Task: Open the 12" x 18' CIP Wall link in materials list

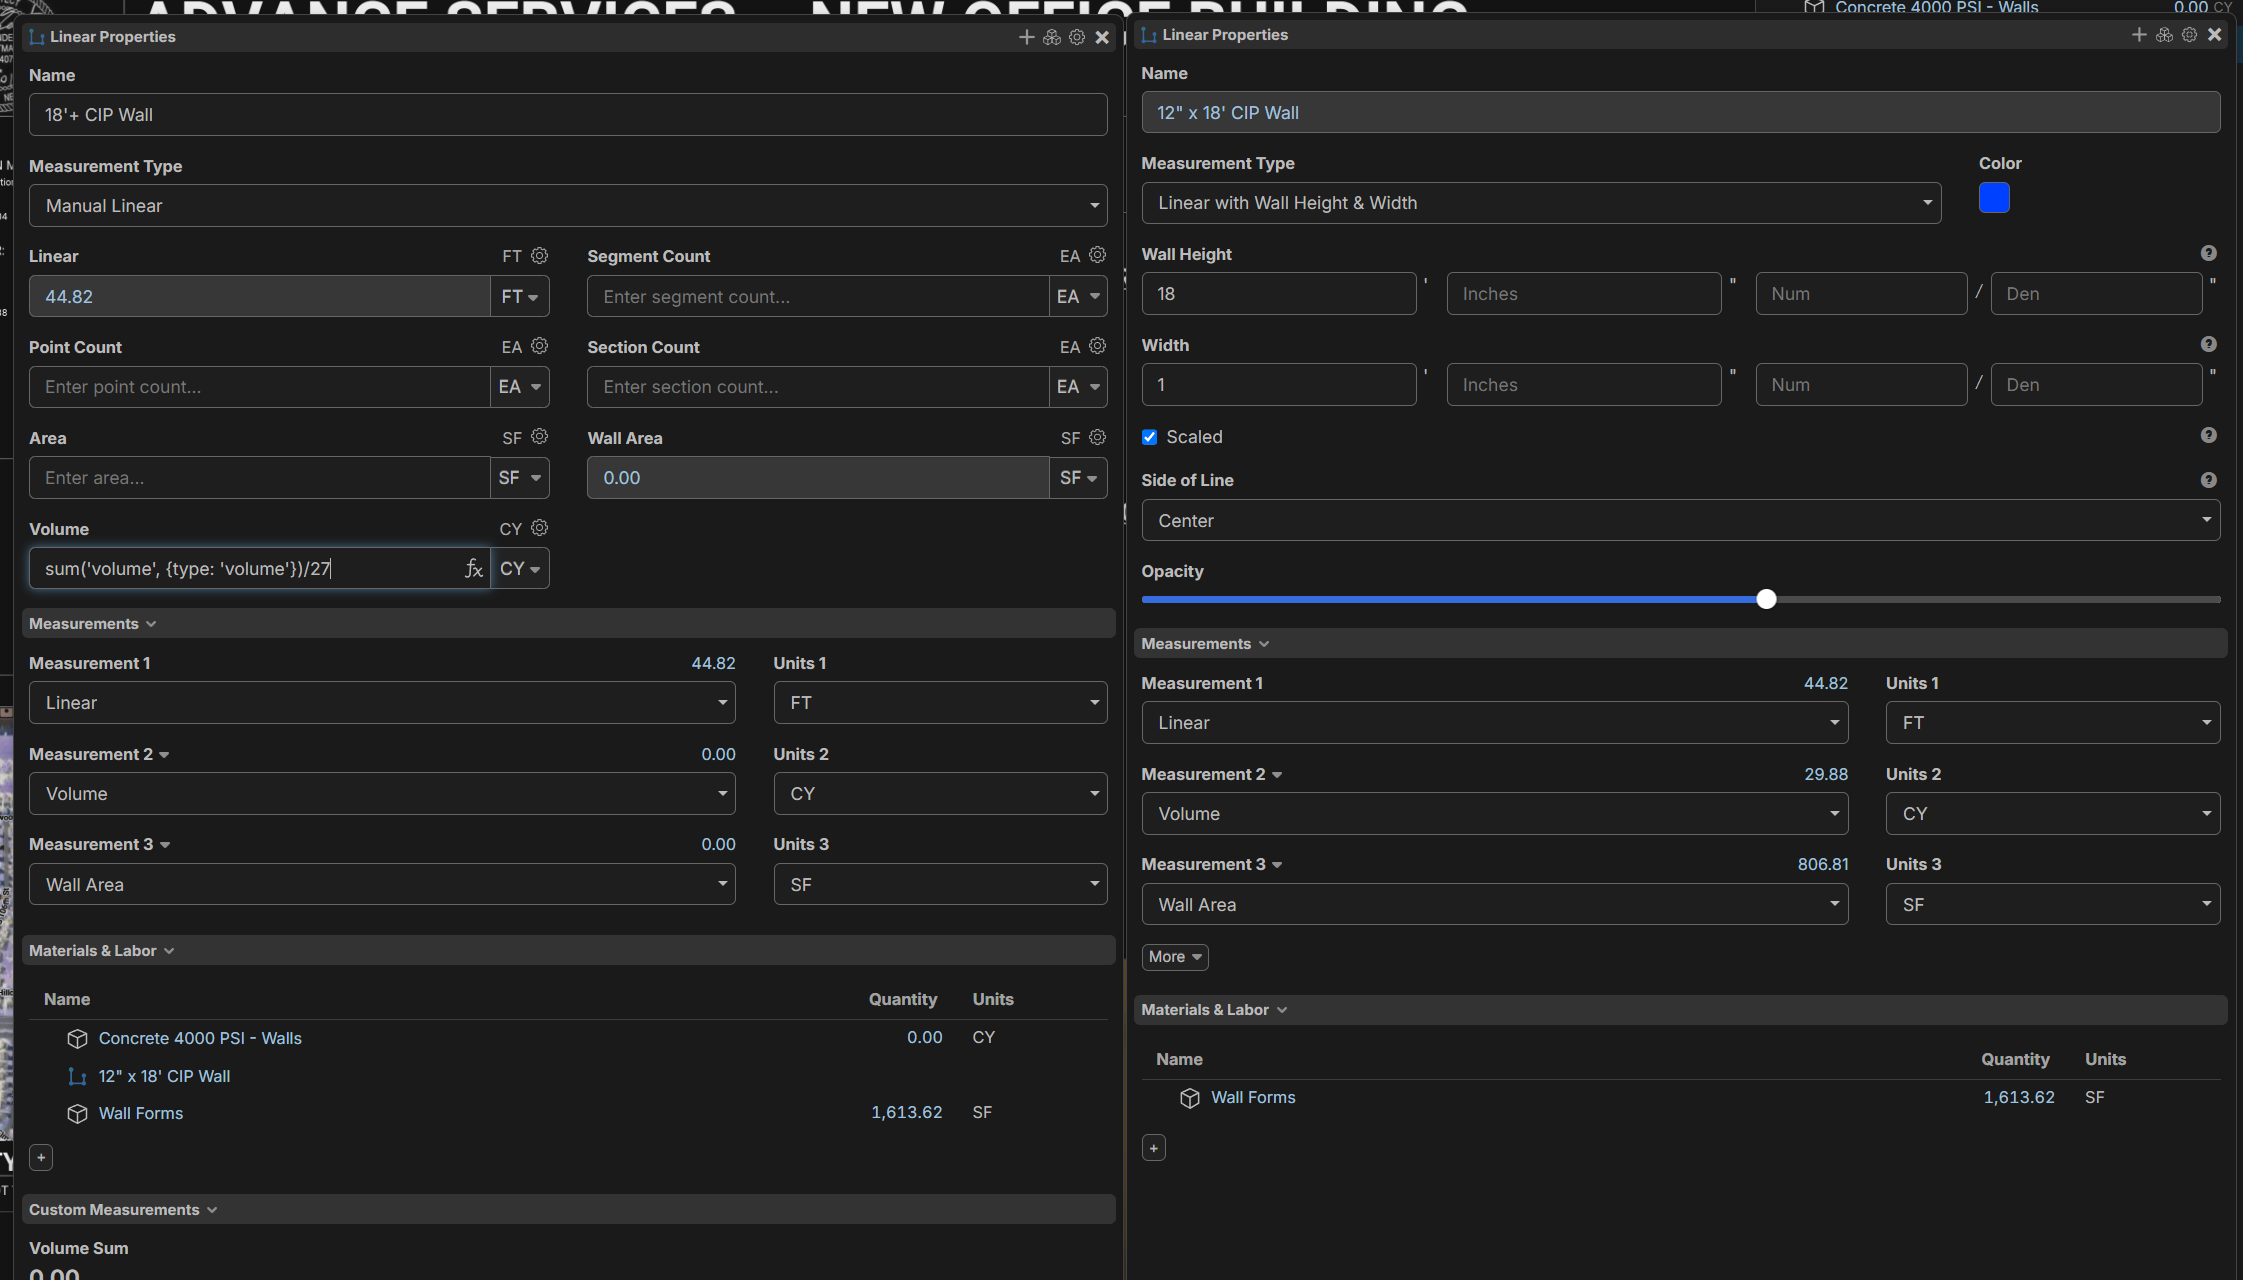Action: 165,1077
